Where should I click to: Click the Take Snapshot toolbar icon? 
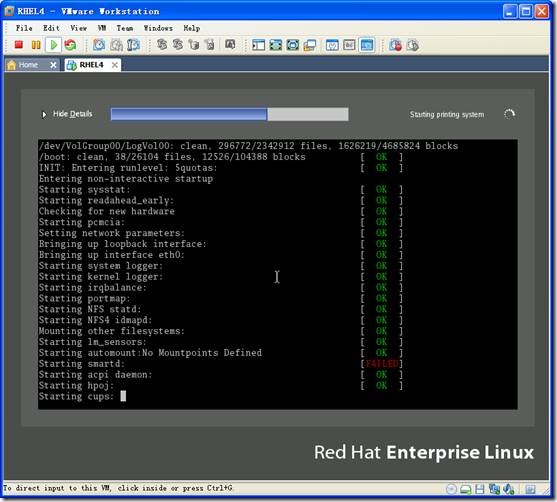click(99, 45)
